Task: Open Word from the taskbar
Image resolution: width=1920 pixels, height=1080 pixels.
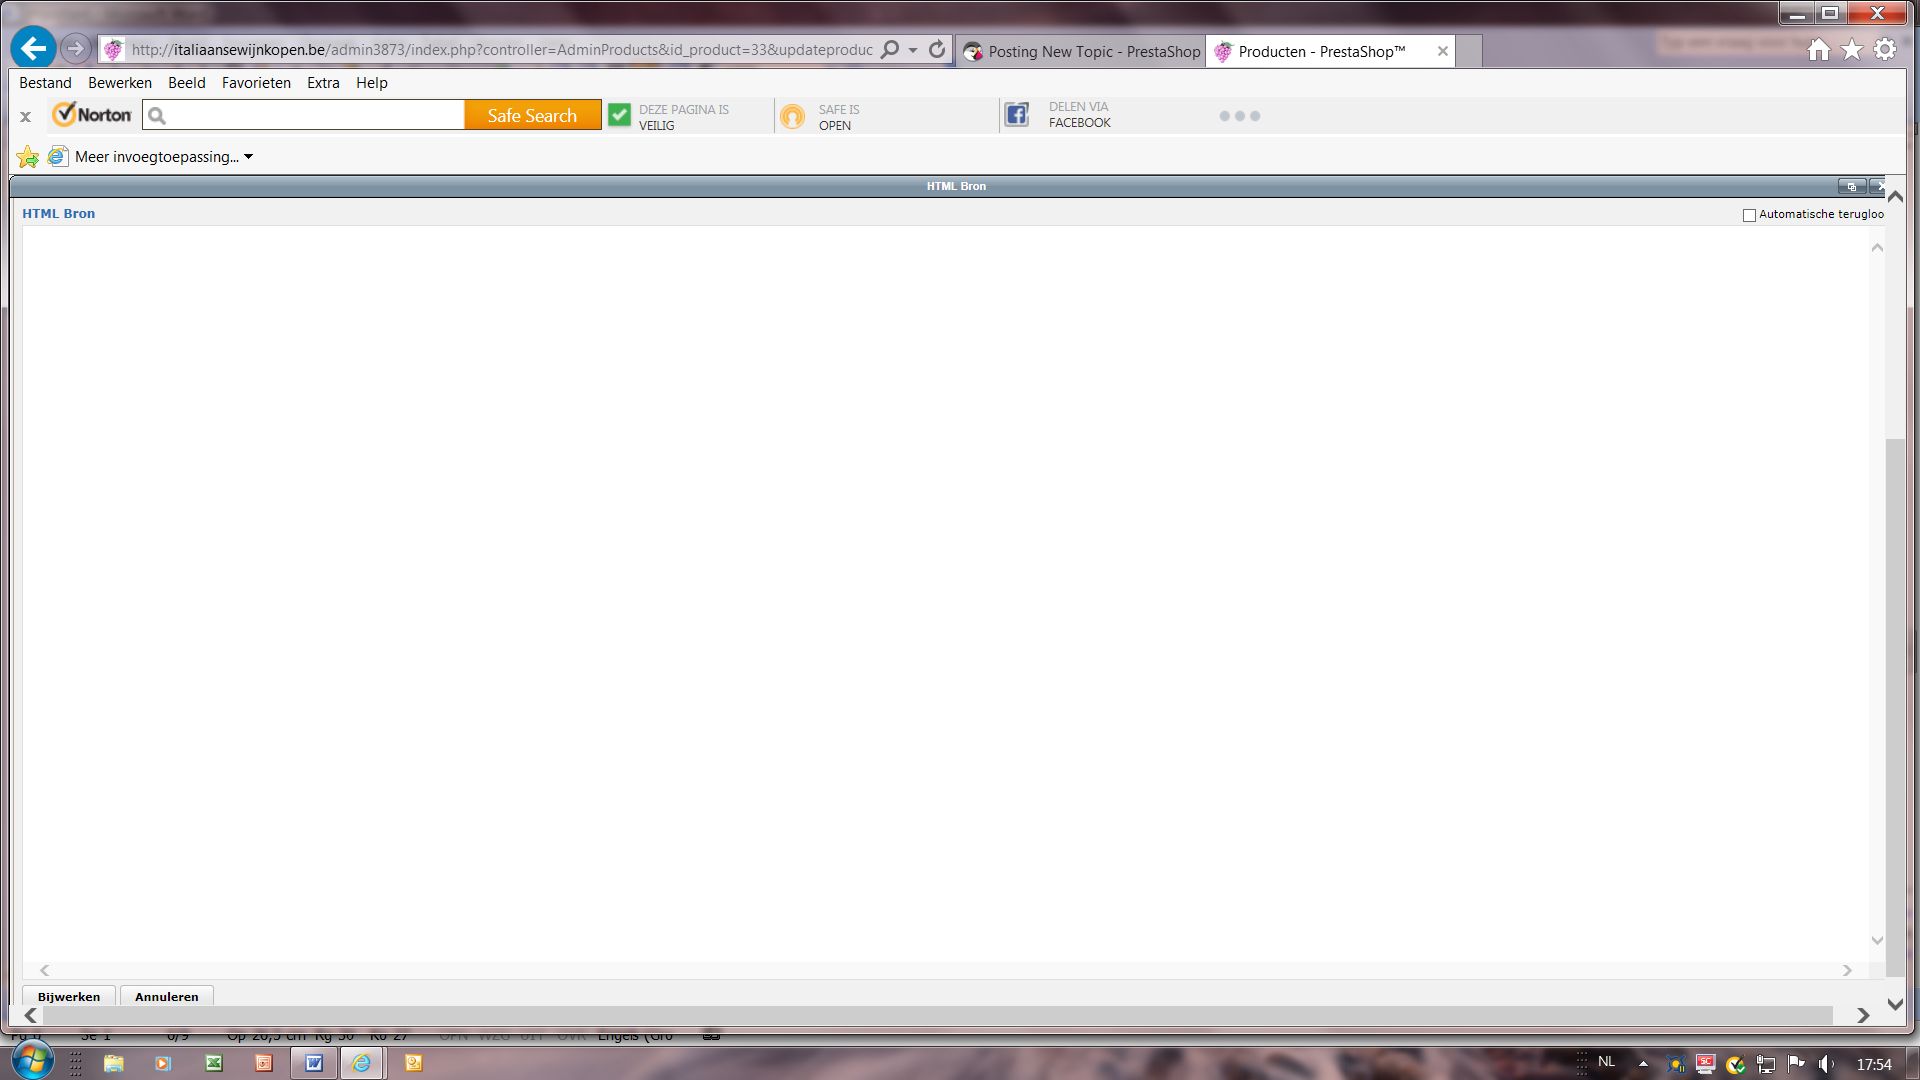Action: (314, 1063)
